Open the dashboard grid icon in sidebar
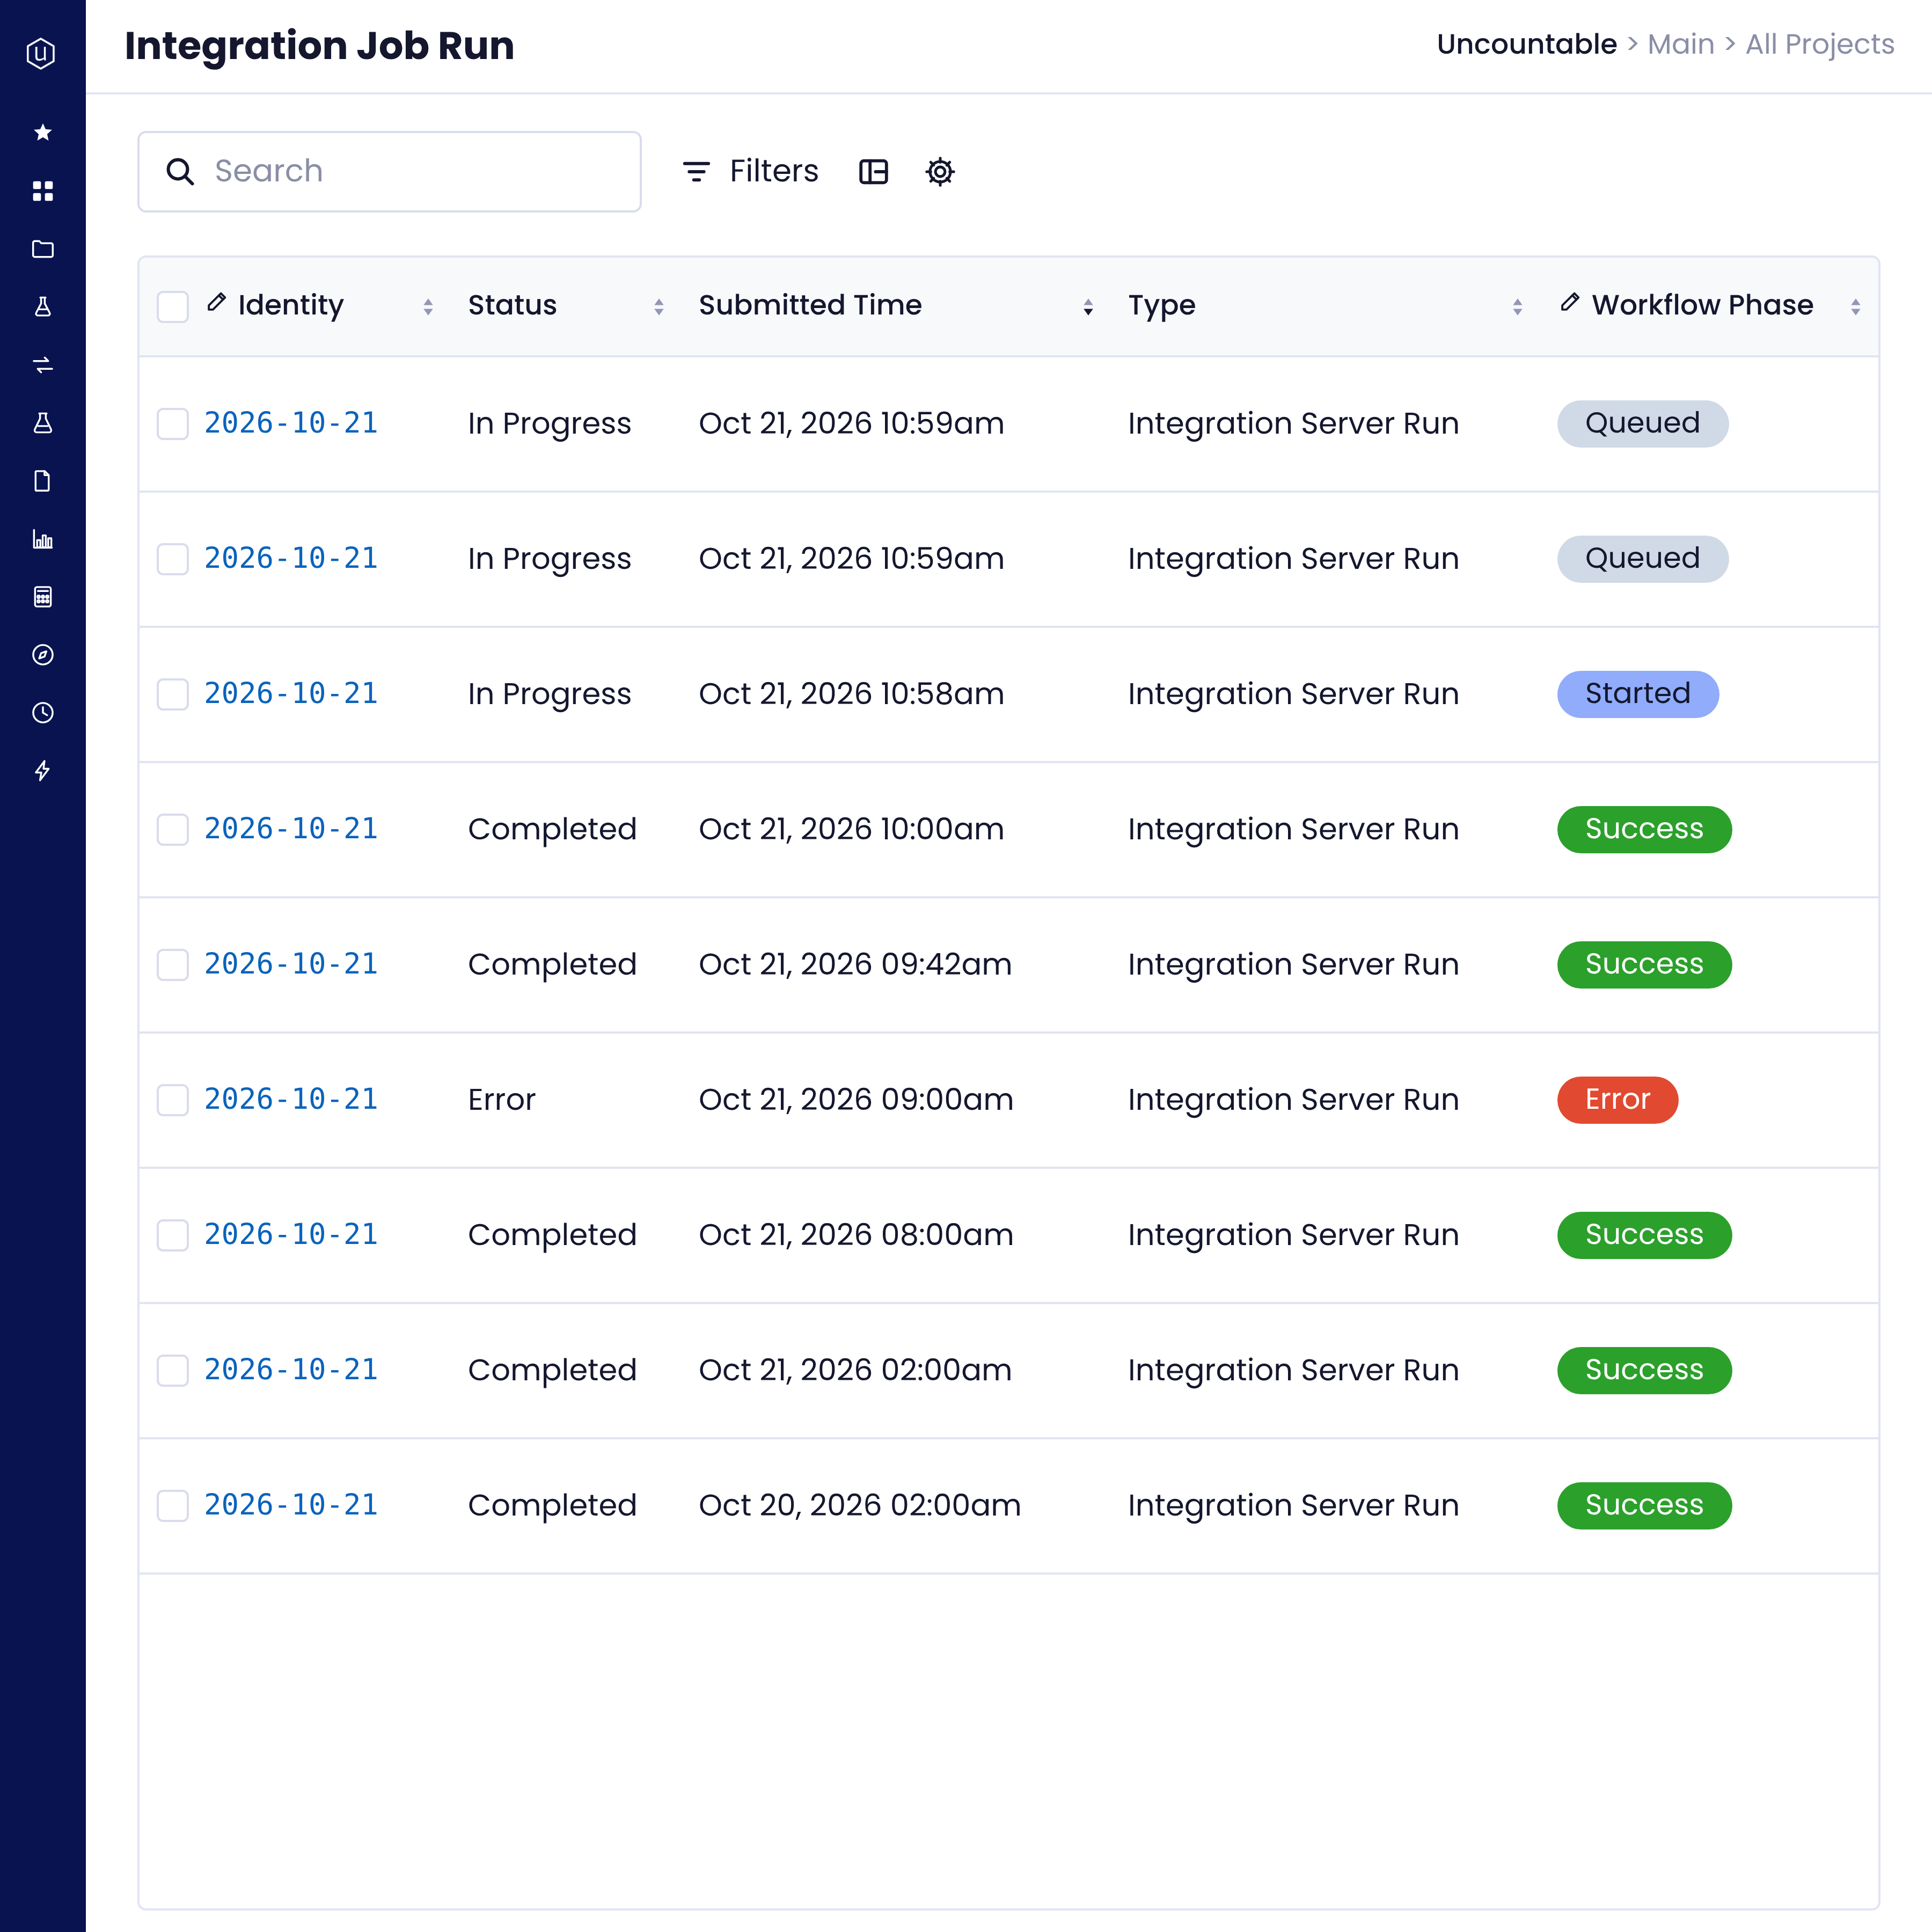This screenshot has height=1932, width=1932. coord(42,190)
